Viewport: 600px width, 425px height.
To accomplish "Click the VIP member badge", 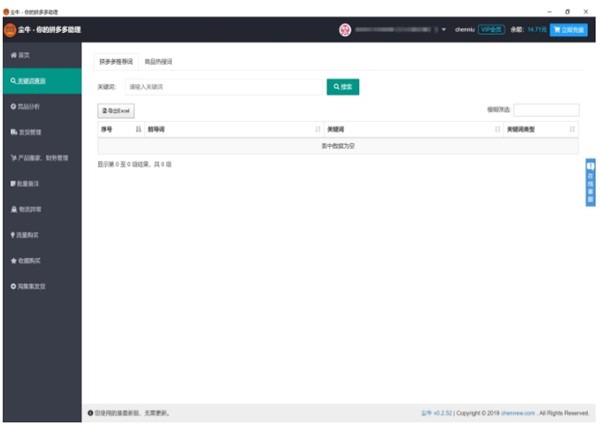I will click(491, 29).
